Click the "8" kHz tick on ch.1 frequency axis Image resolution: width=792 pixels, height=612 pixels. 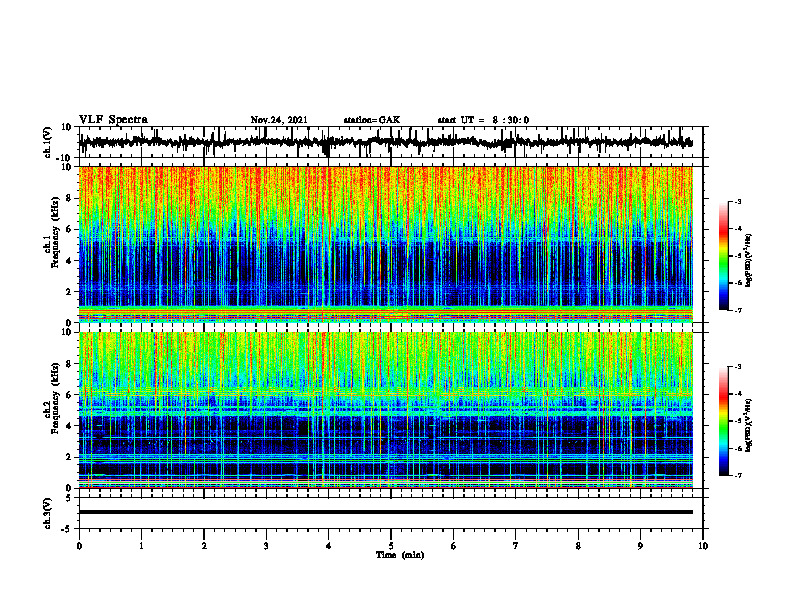click(x=69, y=198)
